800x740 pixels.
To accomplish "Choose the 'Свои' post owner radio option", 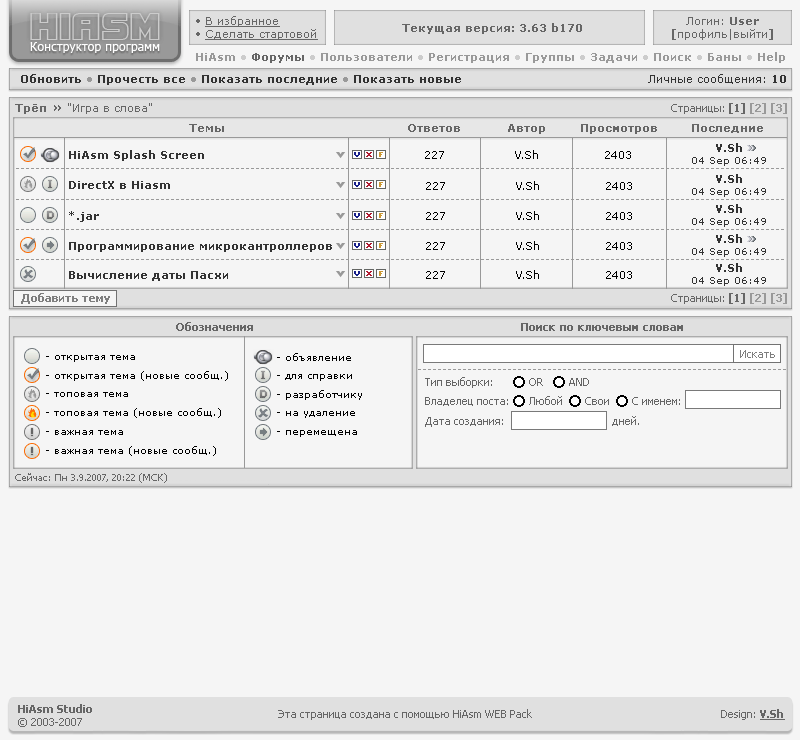I will [x=575, y=401].
